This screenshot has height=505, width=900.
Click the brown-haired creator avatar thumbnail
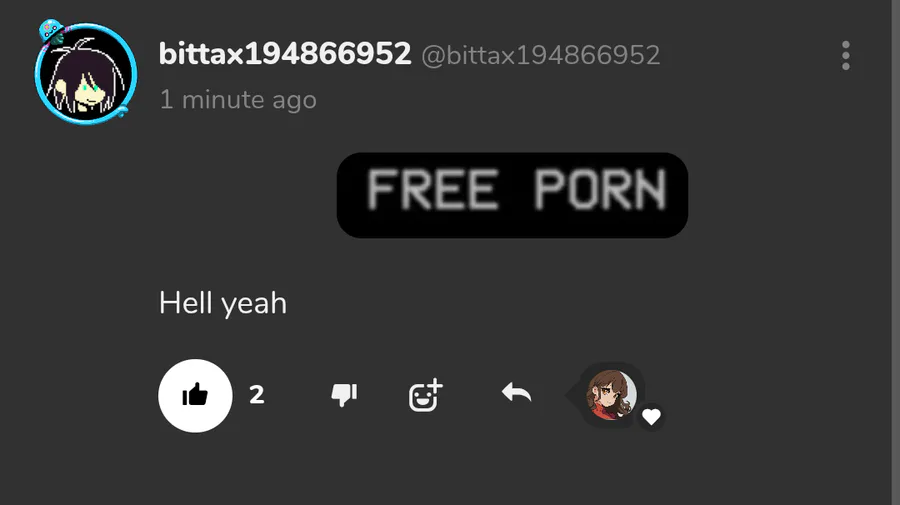click(x=611, y=395)
